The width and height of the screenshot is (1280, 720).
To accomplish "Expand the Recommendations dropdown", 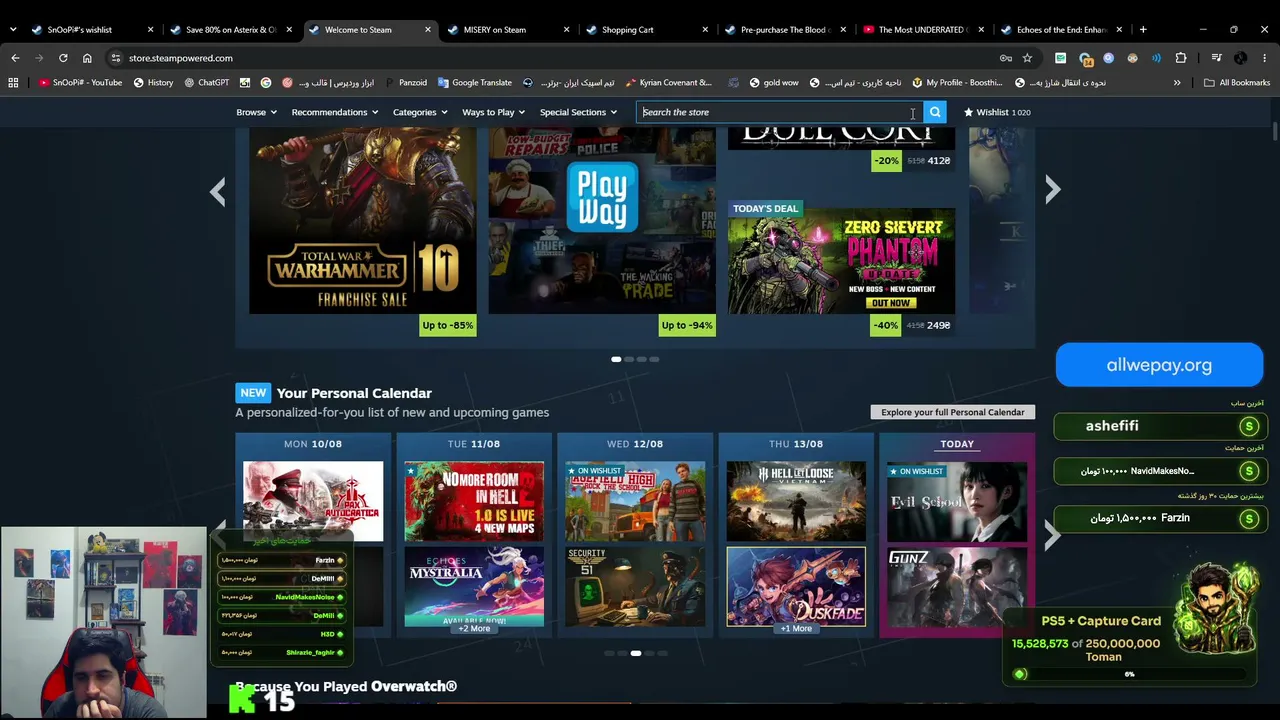I will click(335, 112).
